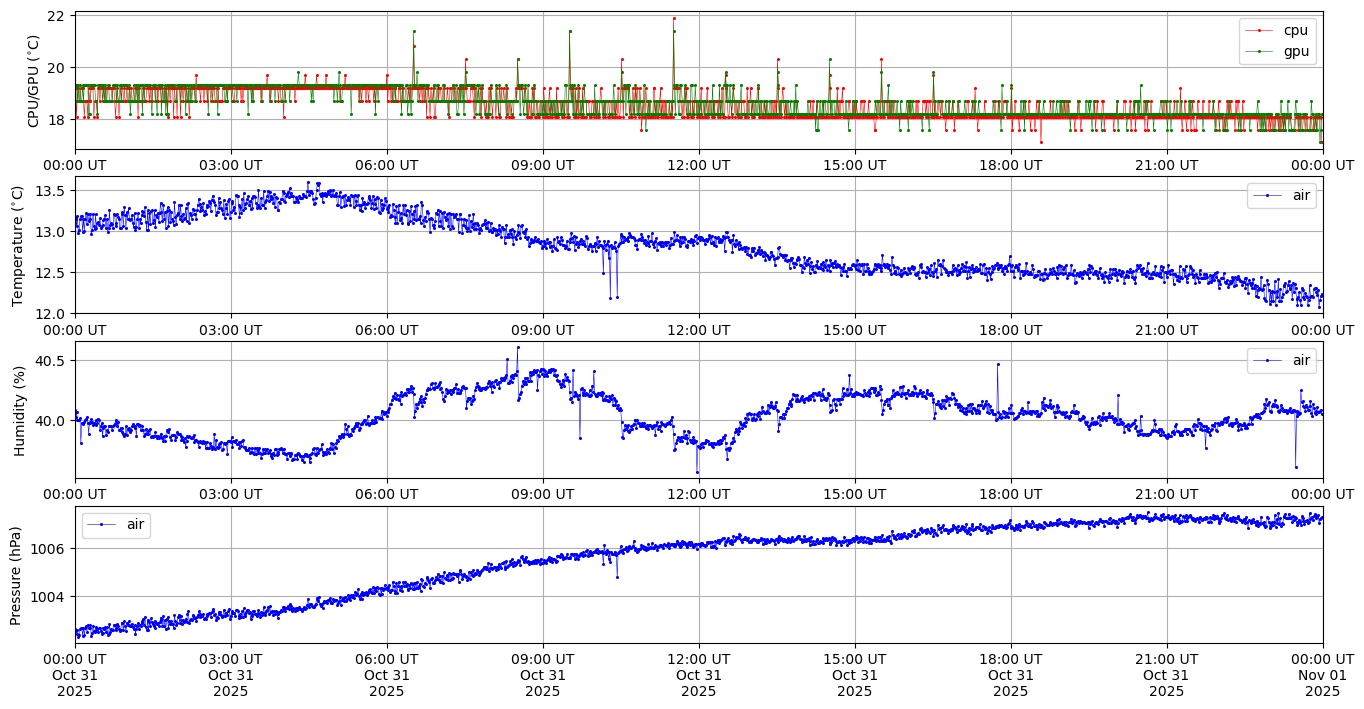Click the Temperature (°C) y-axis label
Screen dimensions: 1364x709
click(x=17, y=245)
